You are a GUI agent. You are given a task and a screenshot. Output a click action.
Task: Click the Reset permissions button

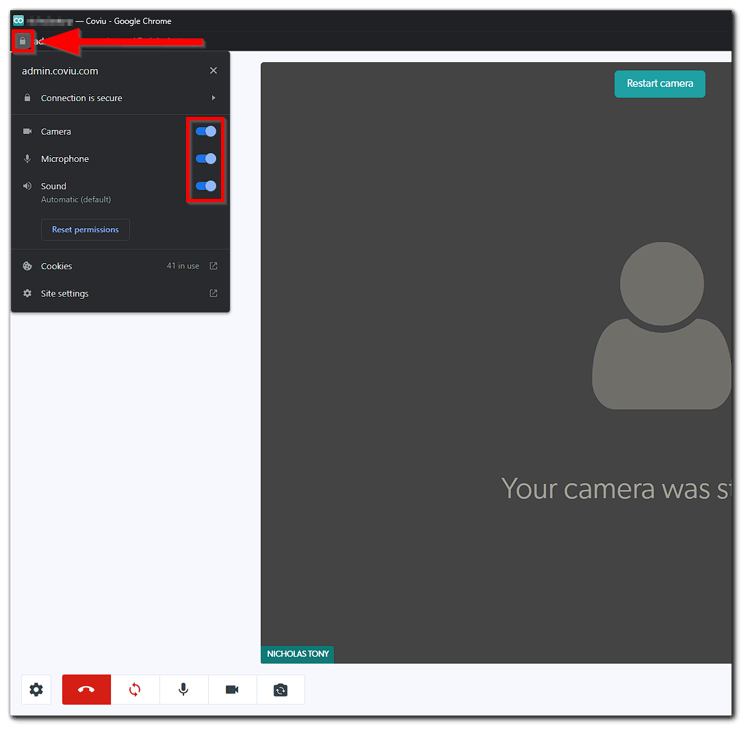(x=85, y=230)
